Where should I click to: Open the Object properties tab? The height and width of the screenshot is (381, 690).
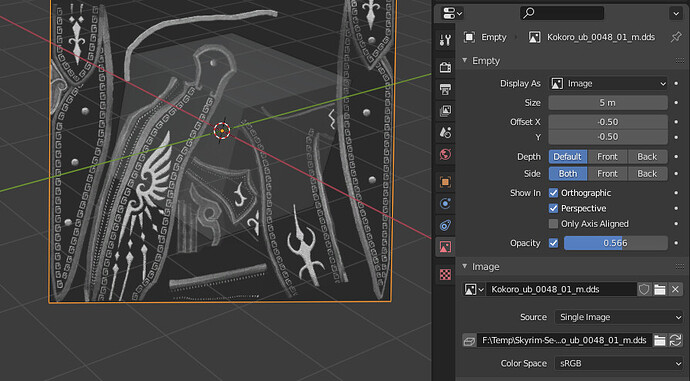point(445,182)
